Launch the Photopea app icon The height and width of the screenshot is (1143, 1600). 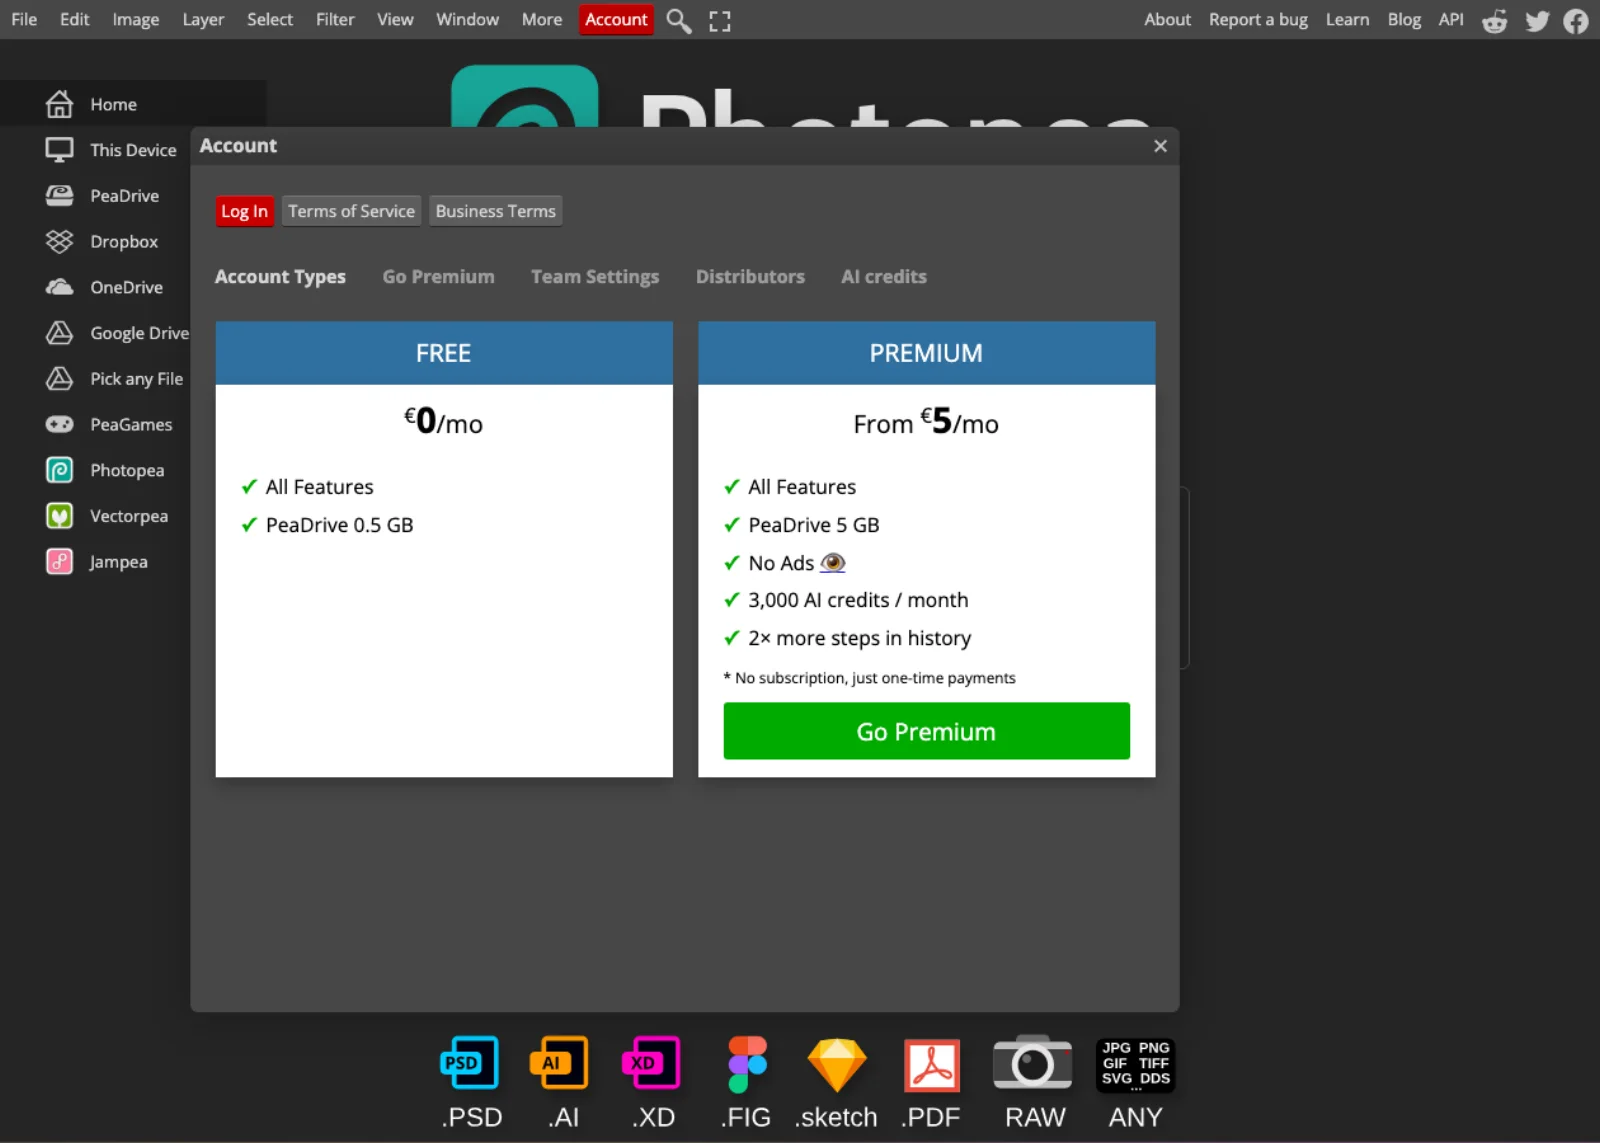coord(59,470)
